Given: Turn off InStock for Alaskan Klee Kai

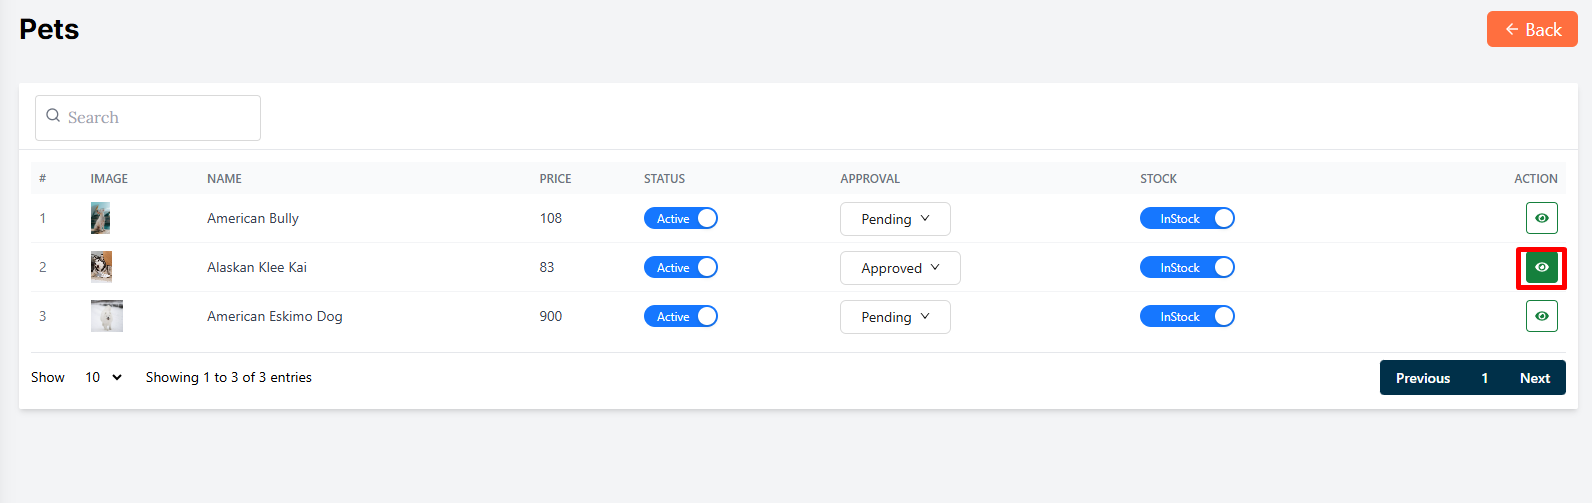Looking at the screenshot, I should pos(1187,267).
